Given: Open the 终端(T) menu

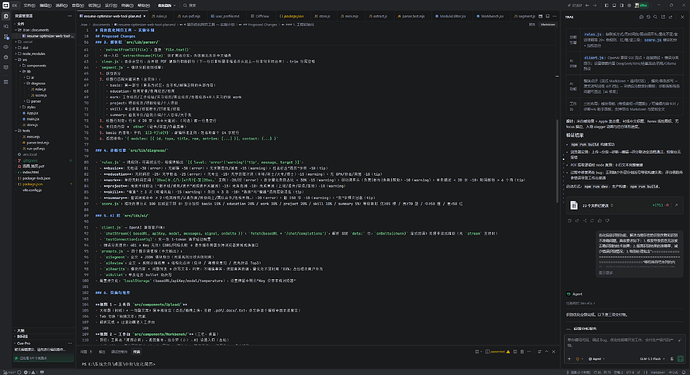Looking at the screenshot, I should coord(127,5).
